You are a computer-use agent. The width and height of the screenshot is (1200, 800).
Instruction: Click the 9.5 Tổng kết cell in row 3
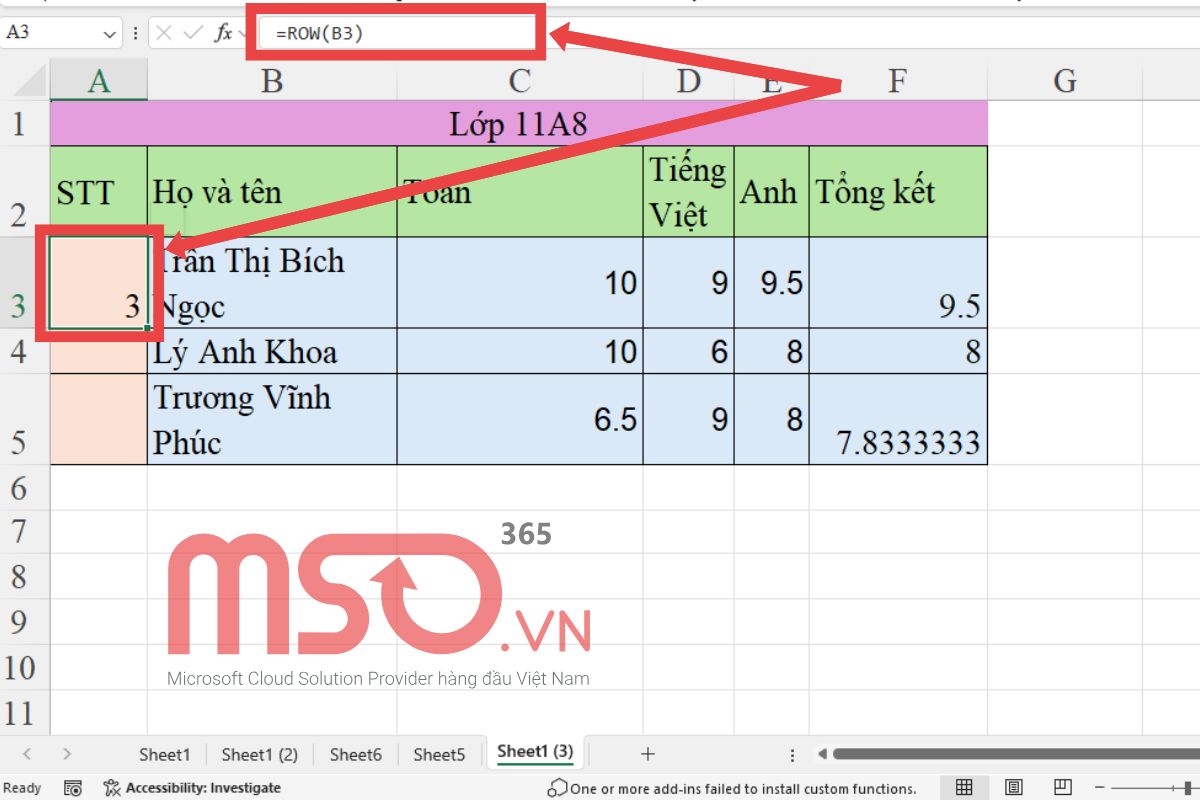(x=898, y=283)
